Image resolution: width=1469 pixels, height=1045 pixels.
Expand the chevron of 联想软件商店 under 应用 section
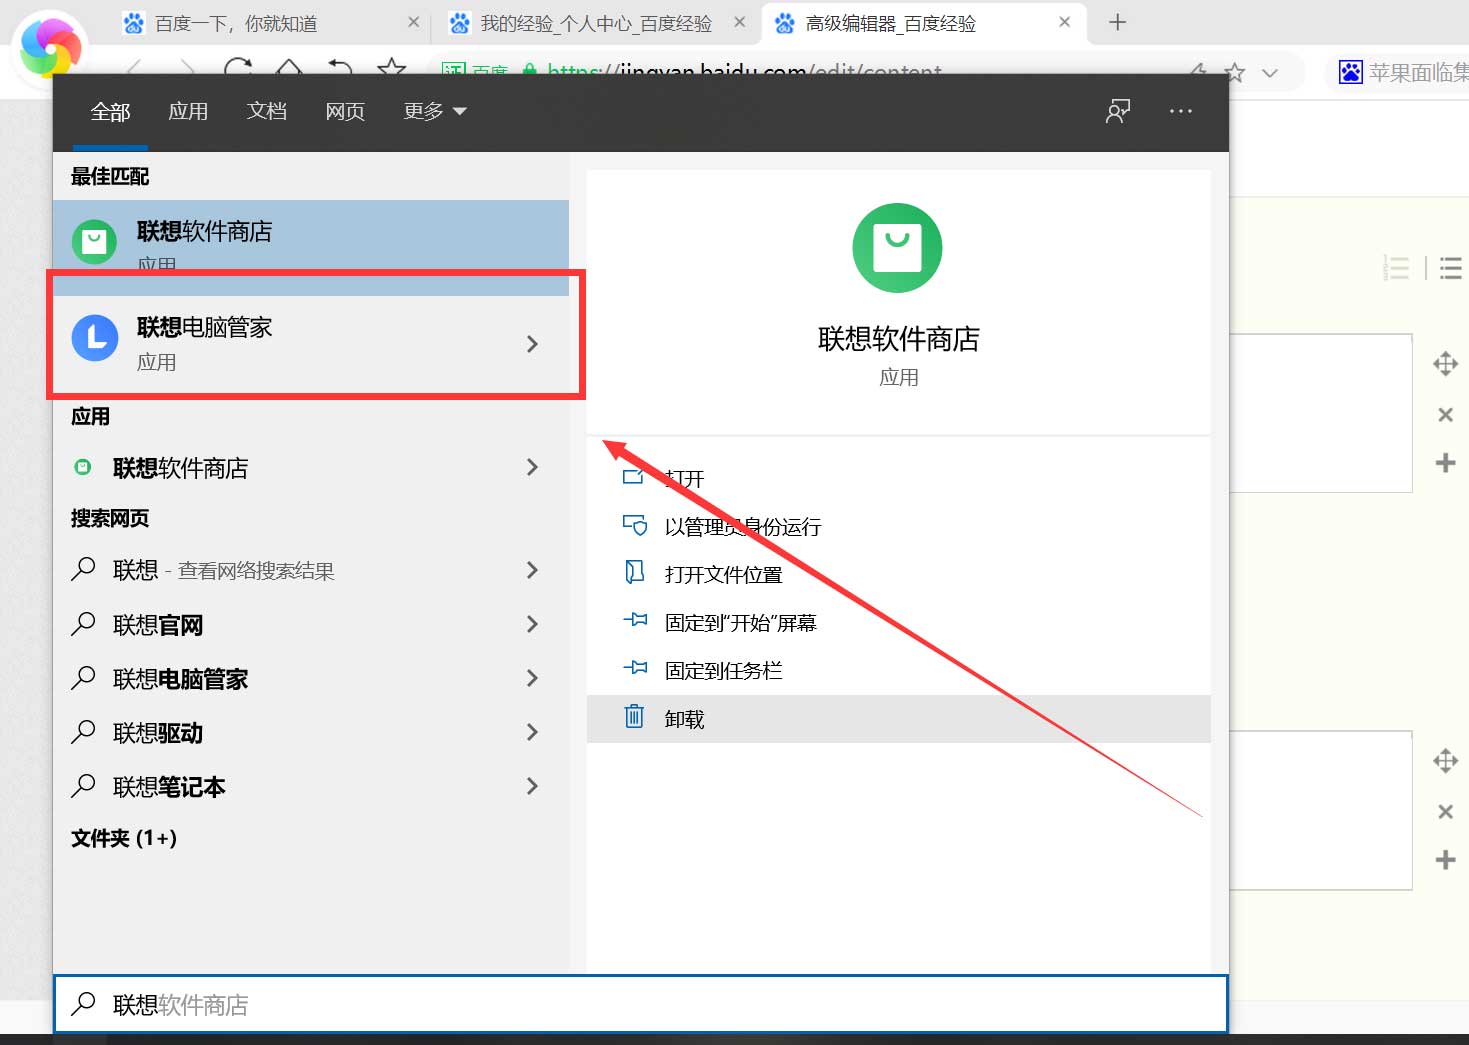532,467
